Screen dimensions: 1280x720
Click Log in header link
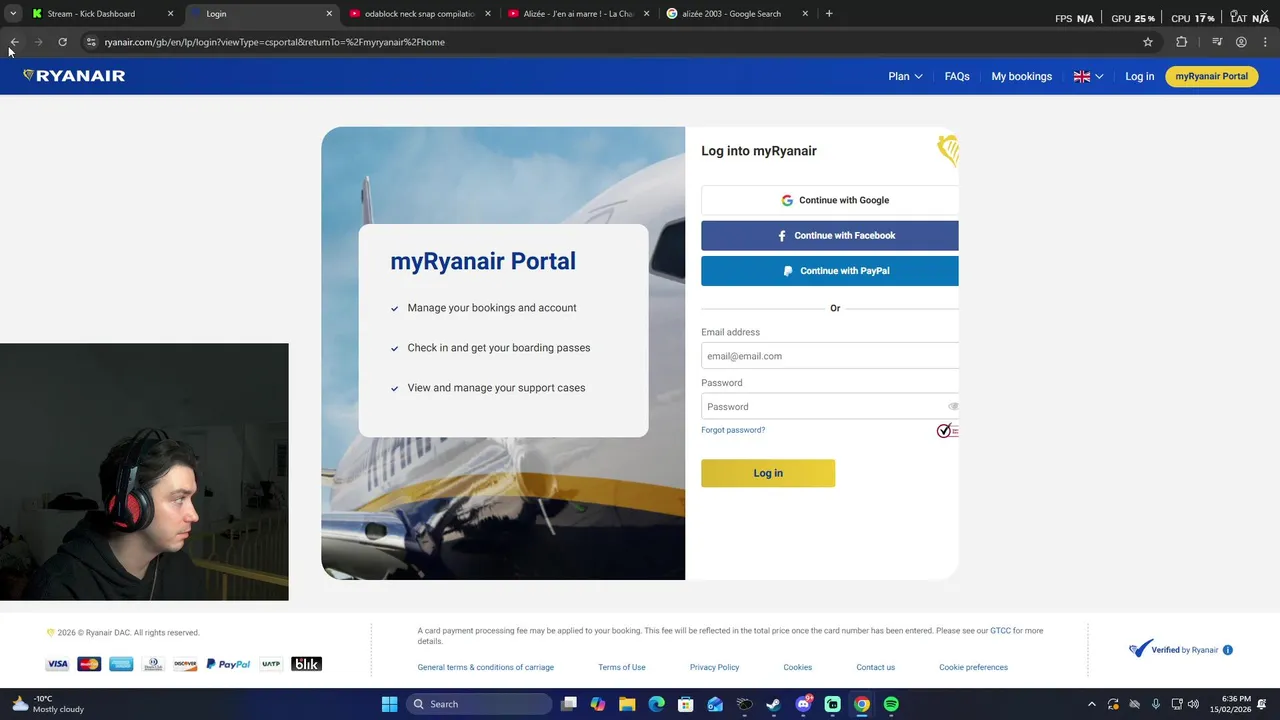(x=1139, y=76)
